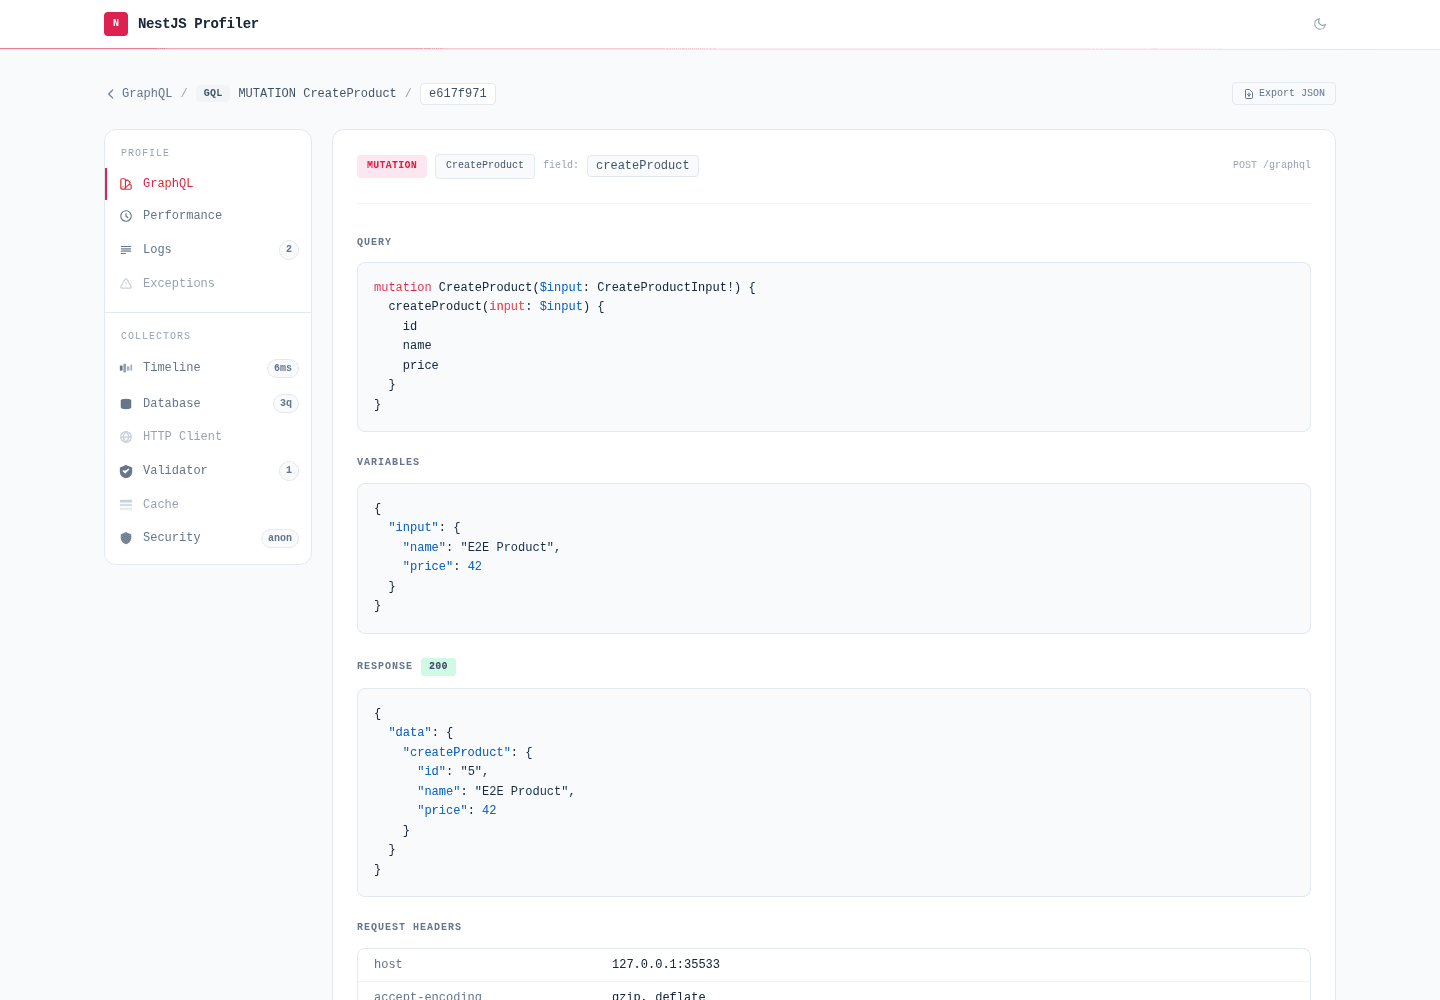The width and height of the screenshot is (1440, 1000).
Task: Click the GQL badge in the breadcrumb
Action: coord(213,93)
